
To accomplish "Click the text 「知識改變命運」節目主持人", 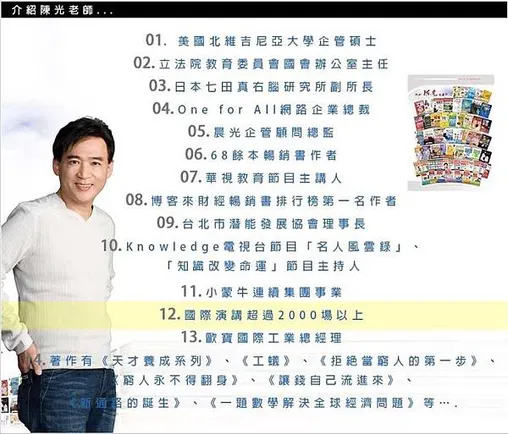I will pos(263,266).
